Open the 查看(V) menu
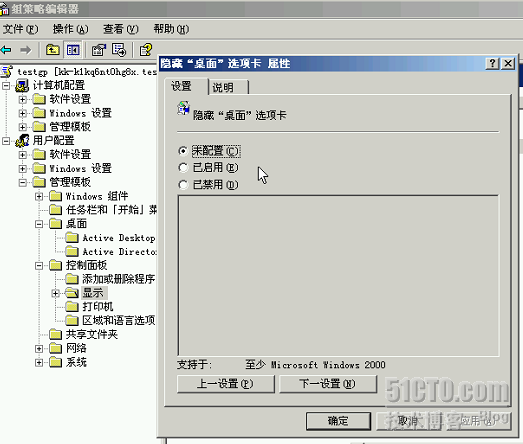 coord(120,29)
